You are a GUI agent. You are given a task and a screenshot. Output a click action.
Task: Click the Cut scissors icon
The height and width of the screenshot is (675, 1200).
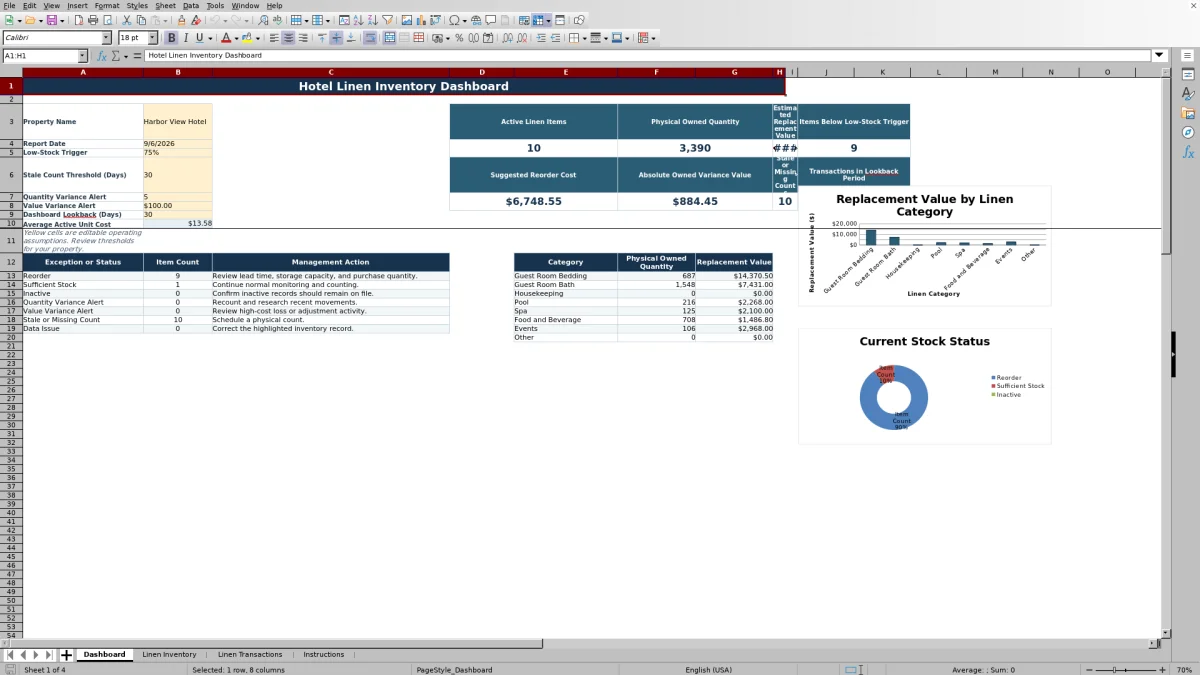[x=127, y=20]
